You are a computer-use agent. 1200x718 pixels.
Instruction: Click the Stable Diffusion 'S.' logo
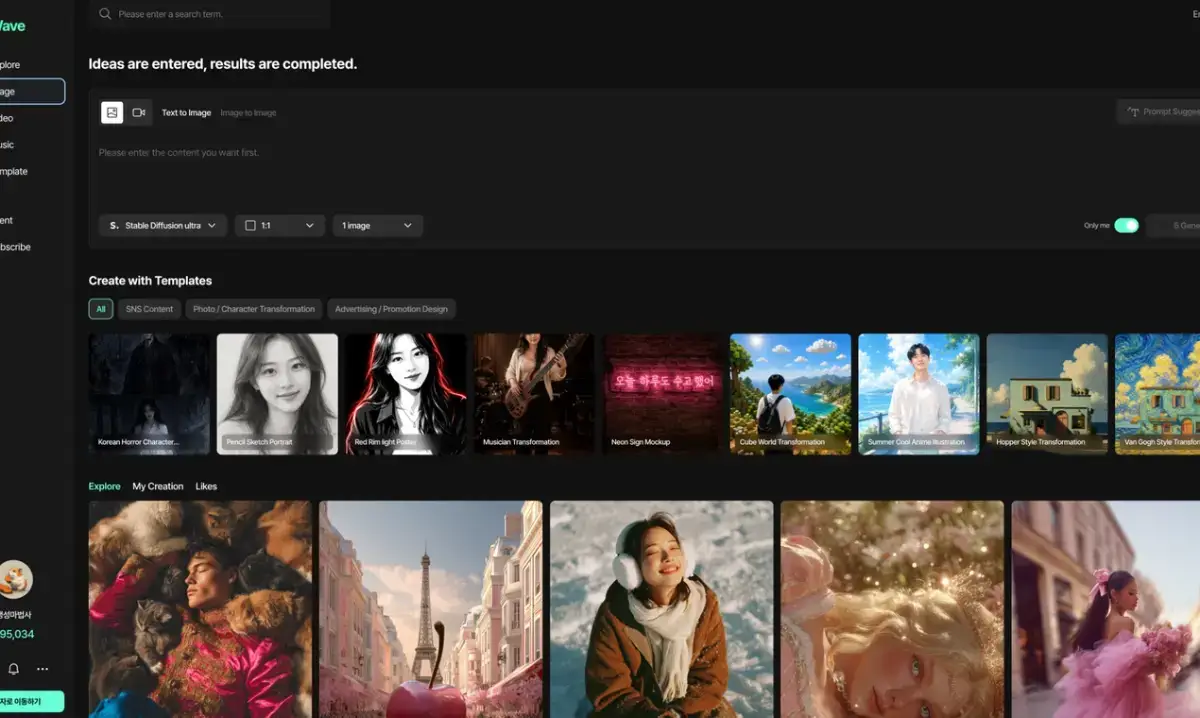pos(114,226)
